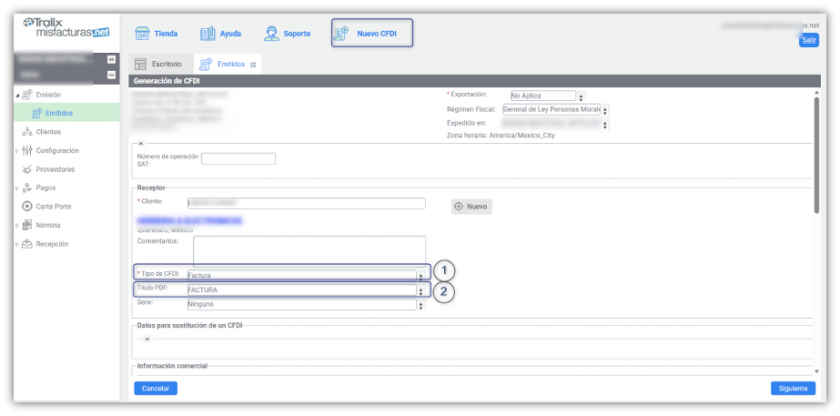
Task: Open Clientes in the sidebar
Action: pos(47,132)
